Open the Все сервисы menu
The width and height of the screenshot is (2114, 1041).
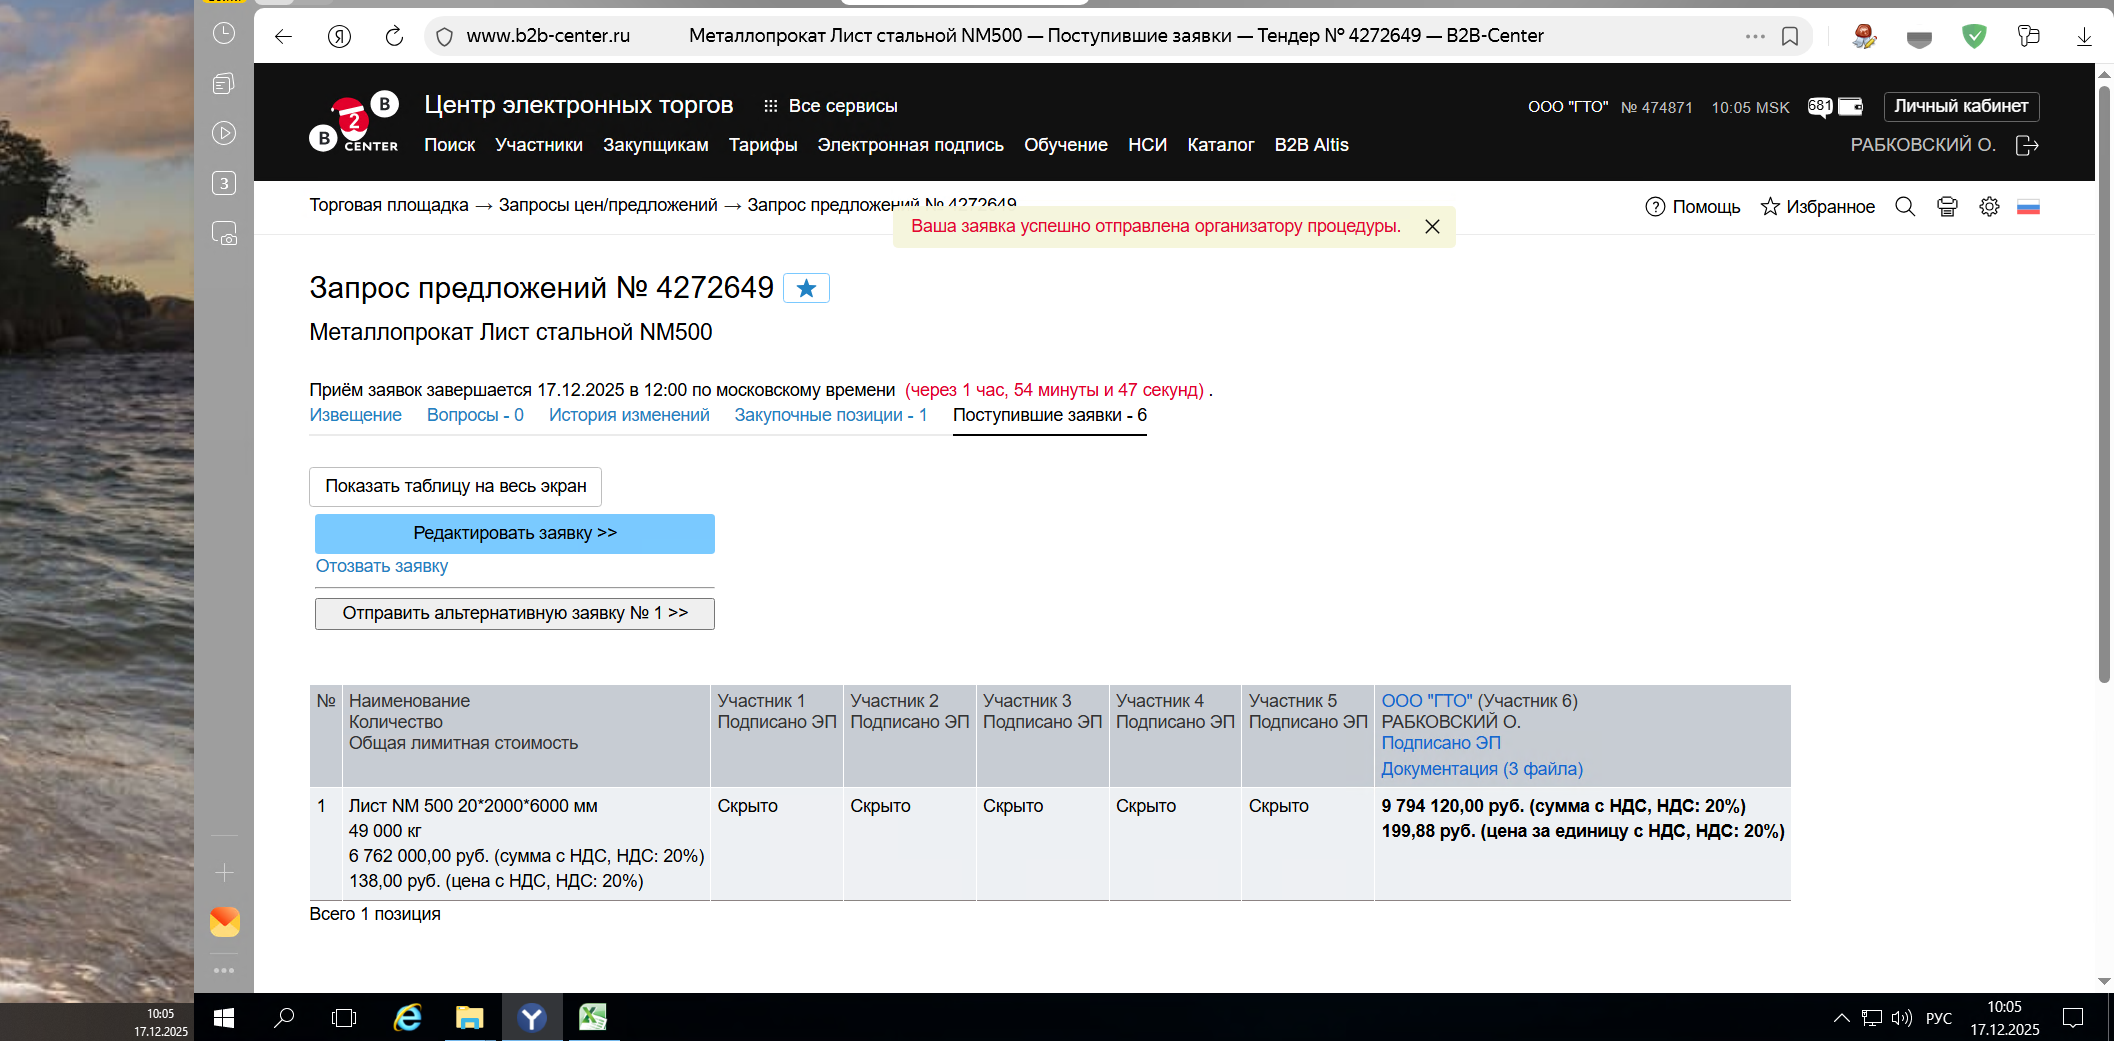point(830,106)
